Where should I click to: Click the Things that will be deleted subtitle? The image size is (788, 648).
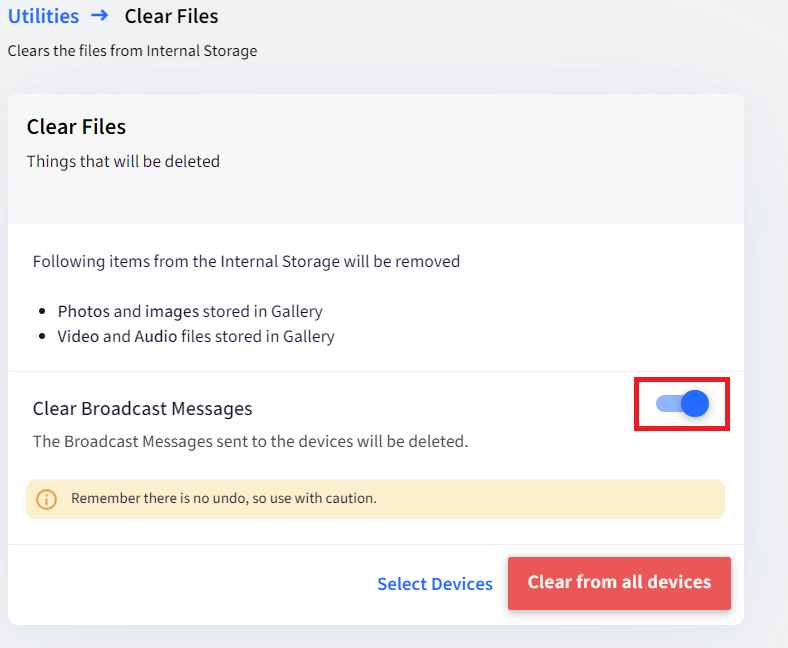point(123,161)
